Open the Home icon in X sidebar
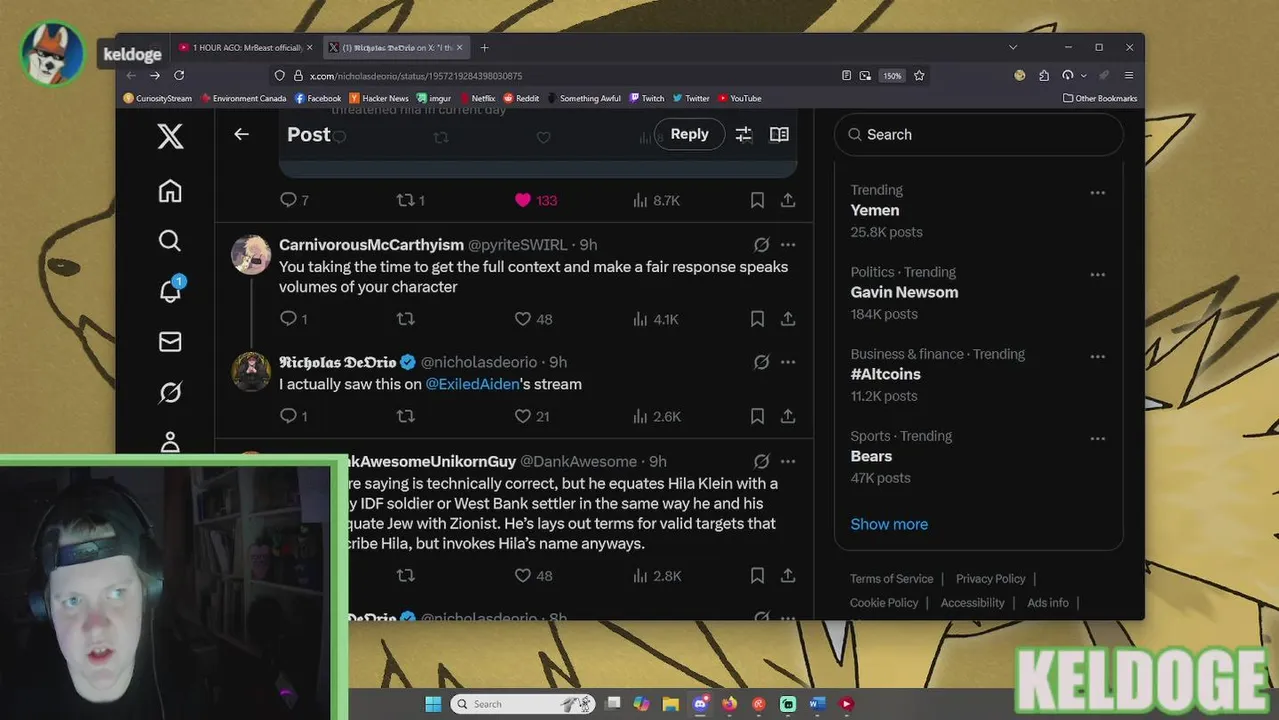Viewport: 1279px width, 720px height. [x=170, y=191]
